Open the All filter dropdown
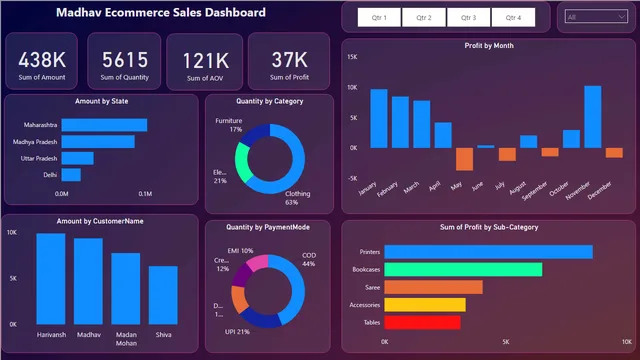Image resolution: width=640 pixels, height=360 pixels. [x=596, y=17]
